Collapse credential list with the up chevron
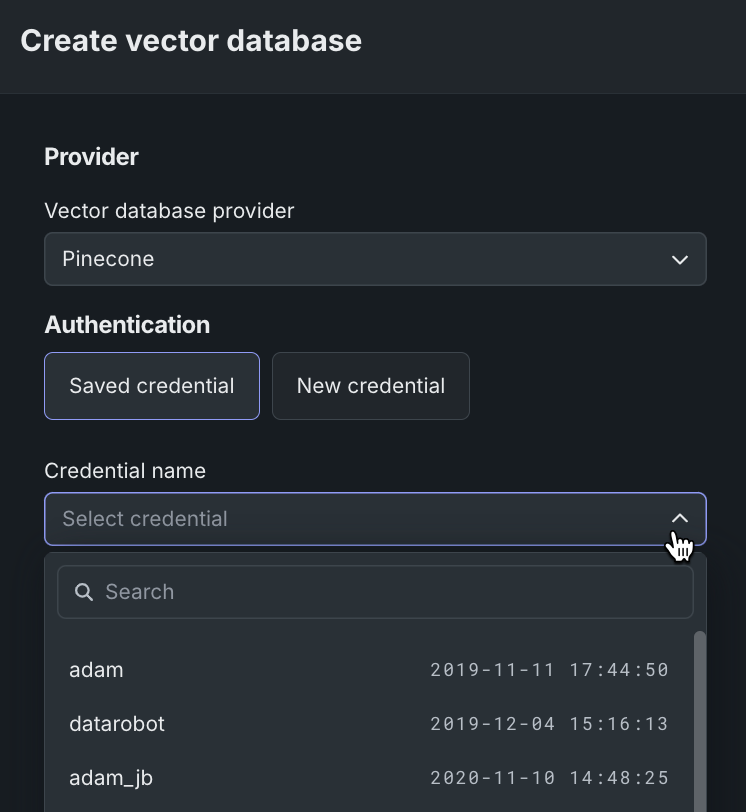Image resolution: width=746 pixels, height=812 pixels. click(680, 518)
